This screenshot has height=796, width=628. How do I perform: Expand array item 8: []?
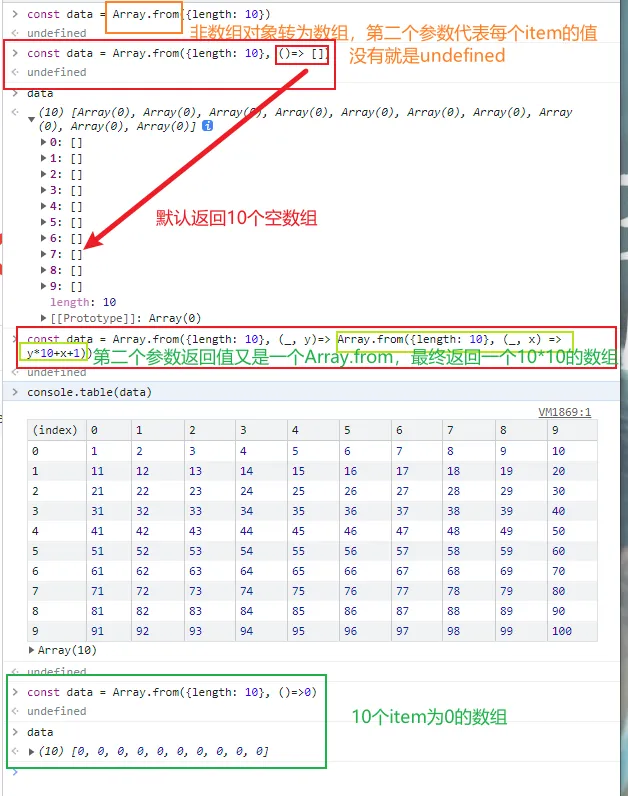44,270
